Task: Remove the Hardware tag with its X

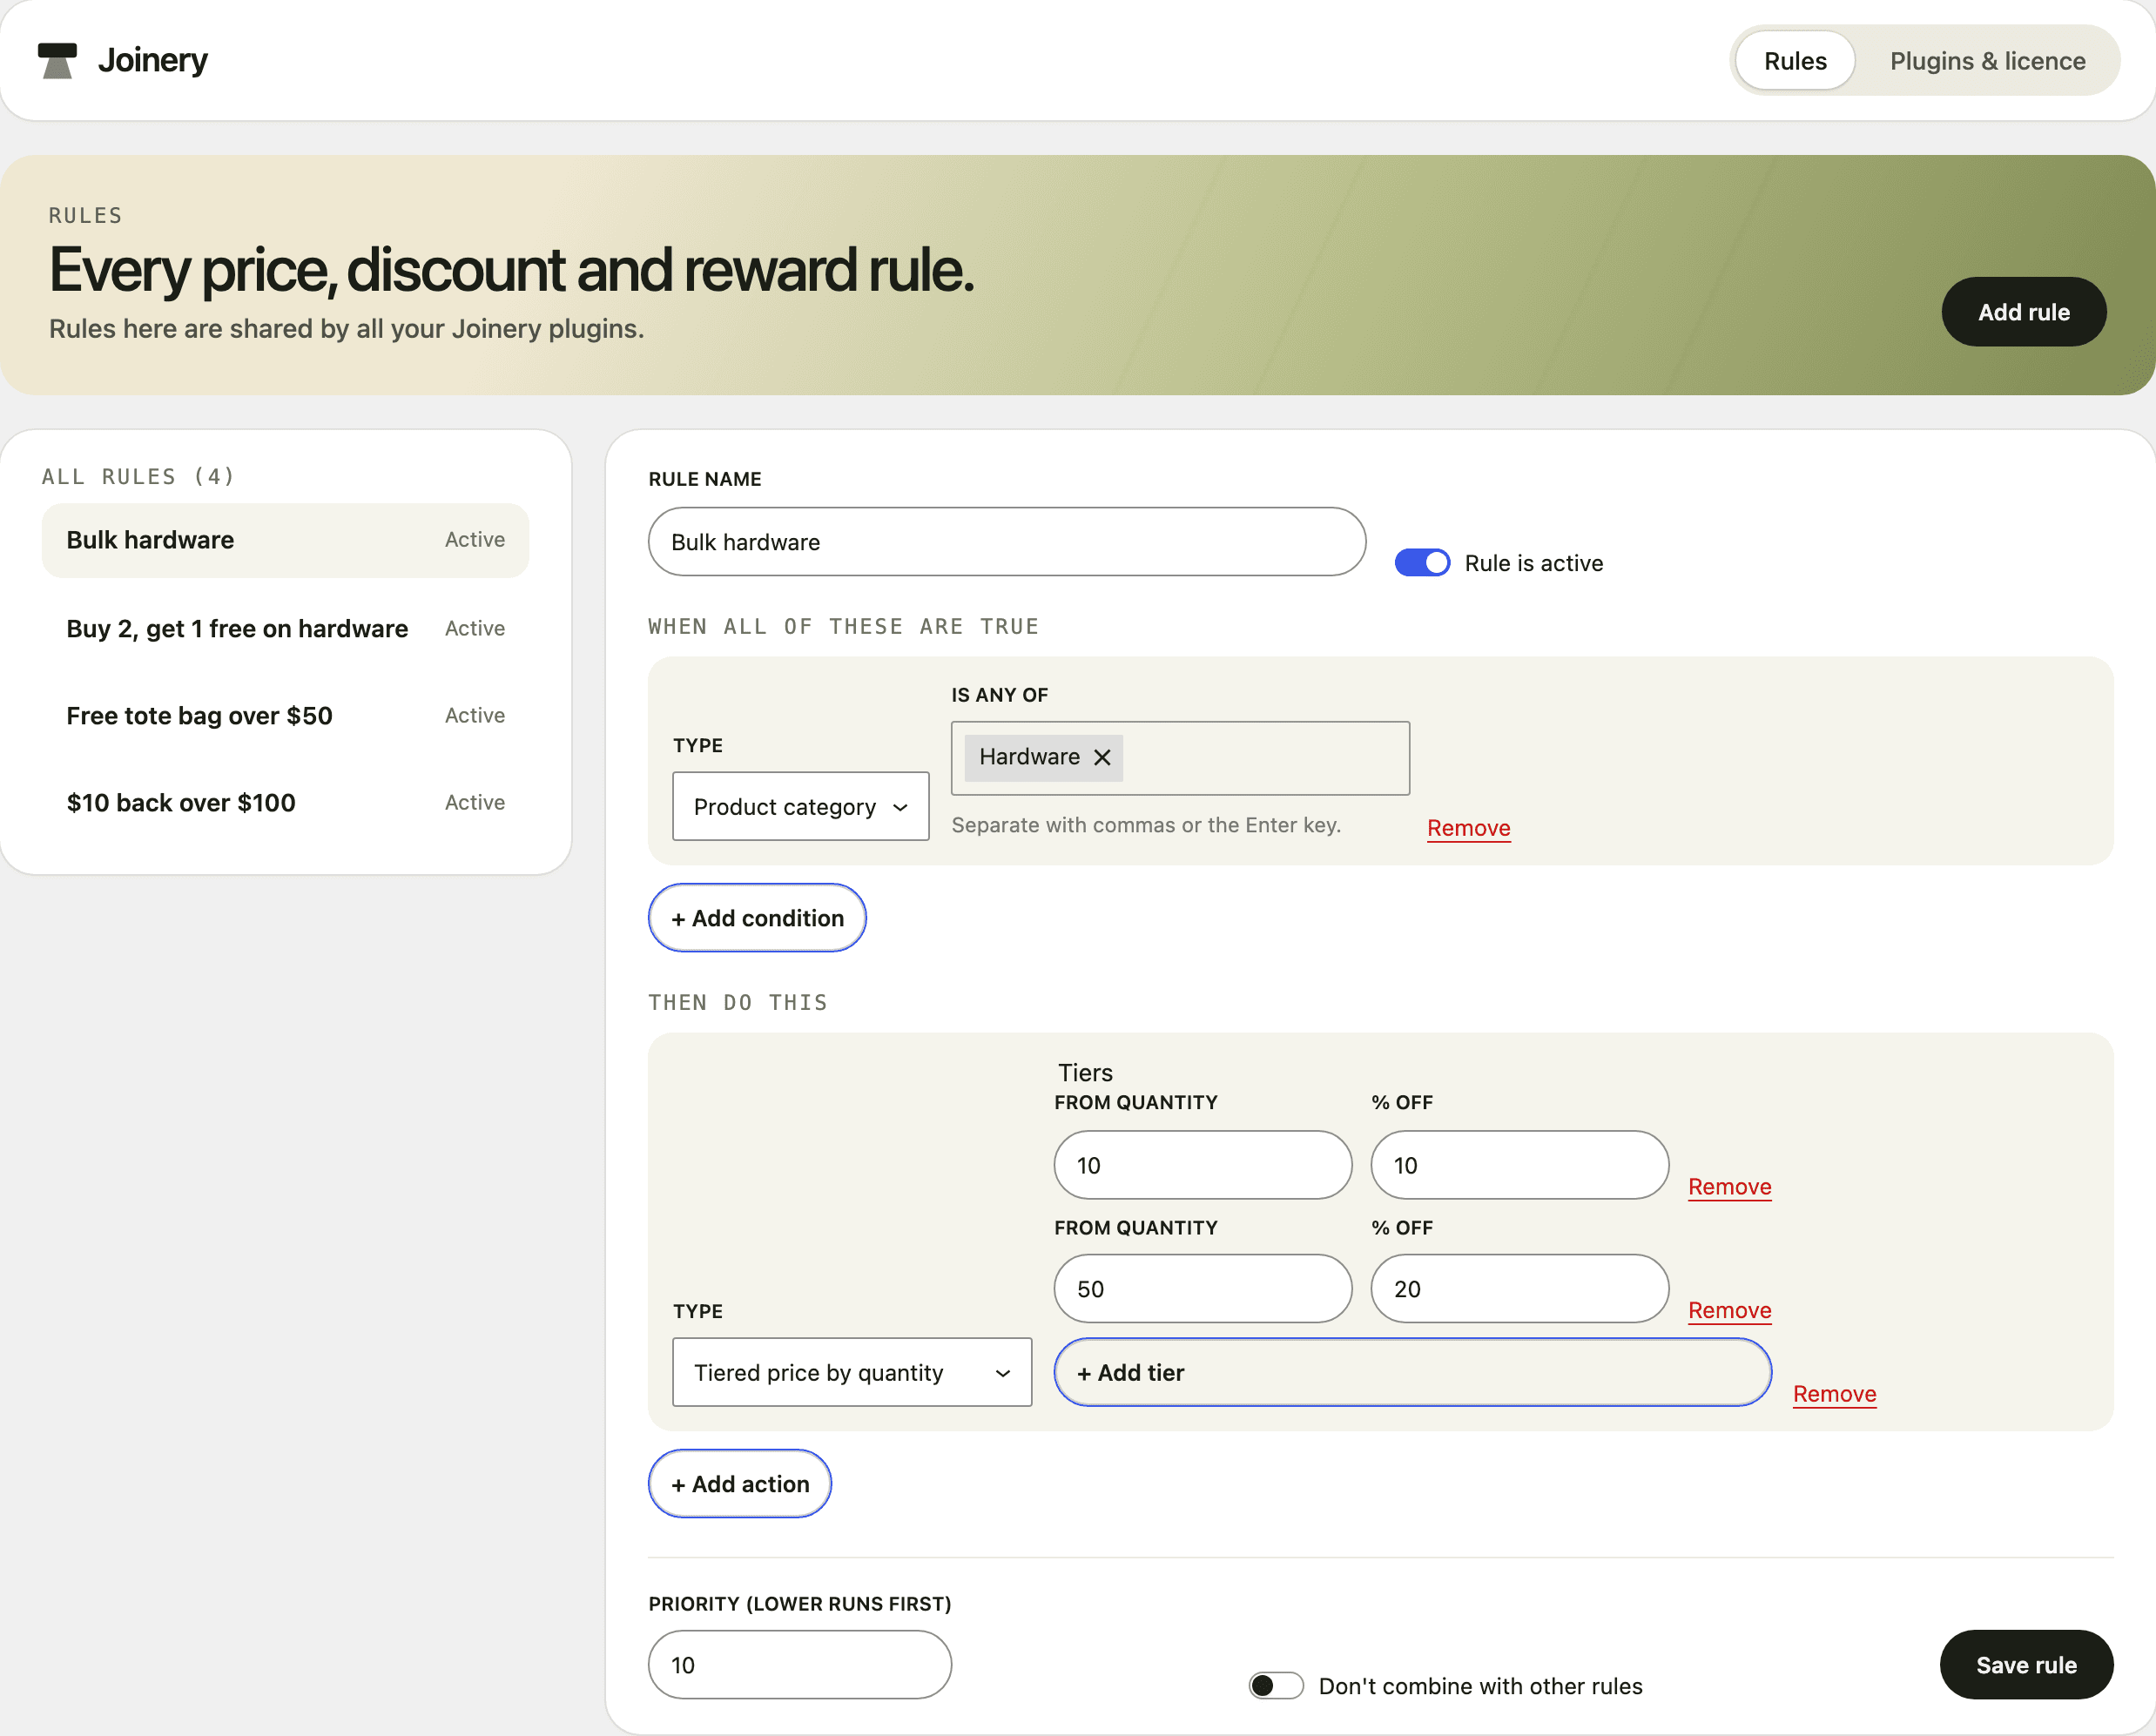Action: tap(1102, 758)
